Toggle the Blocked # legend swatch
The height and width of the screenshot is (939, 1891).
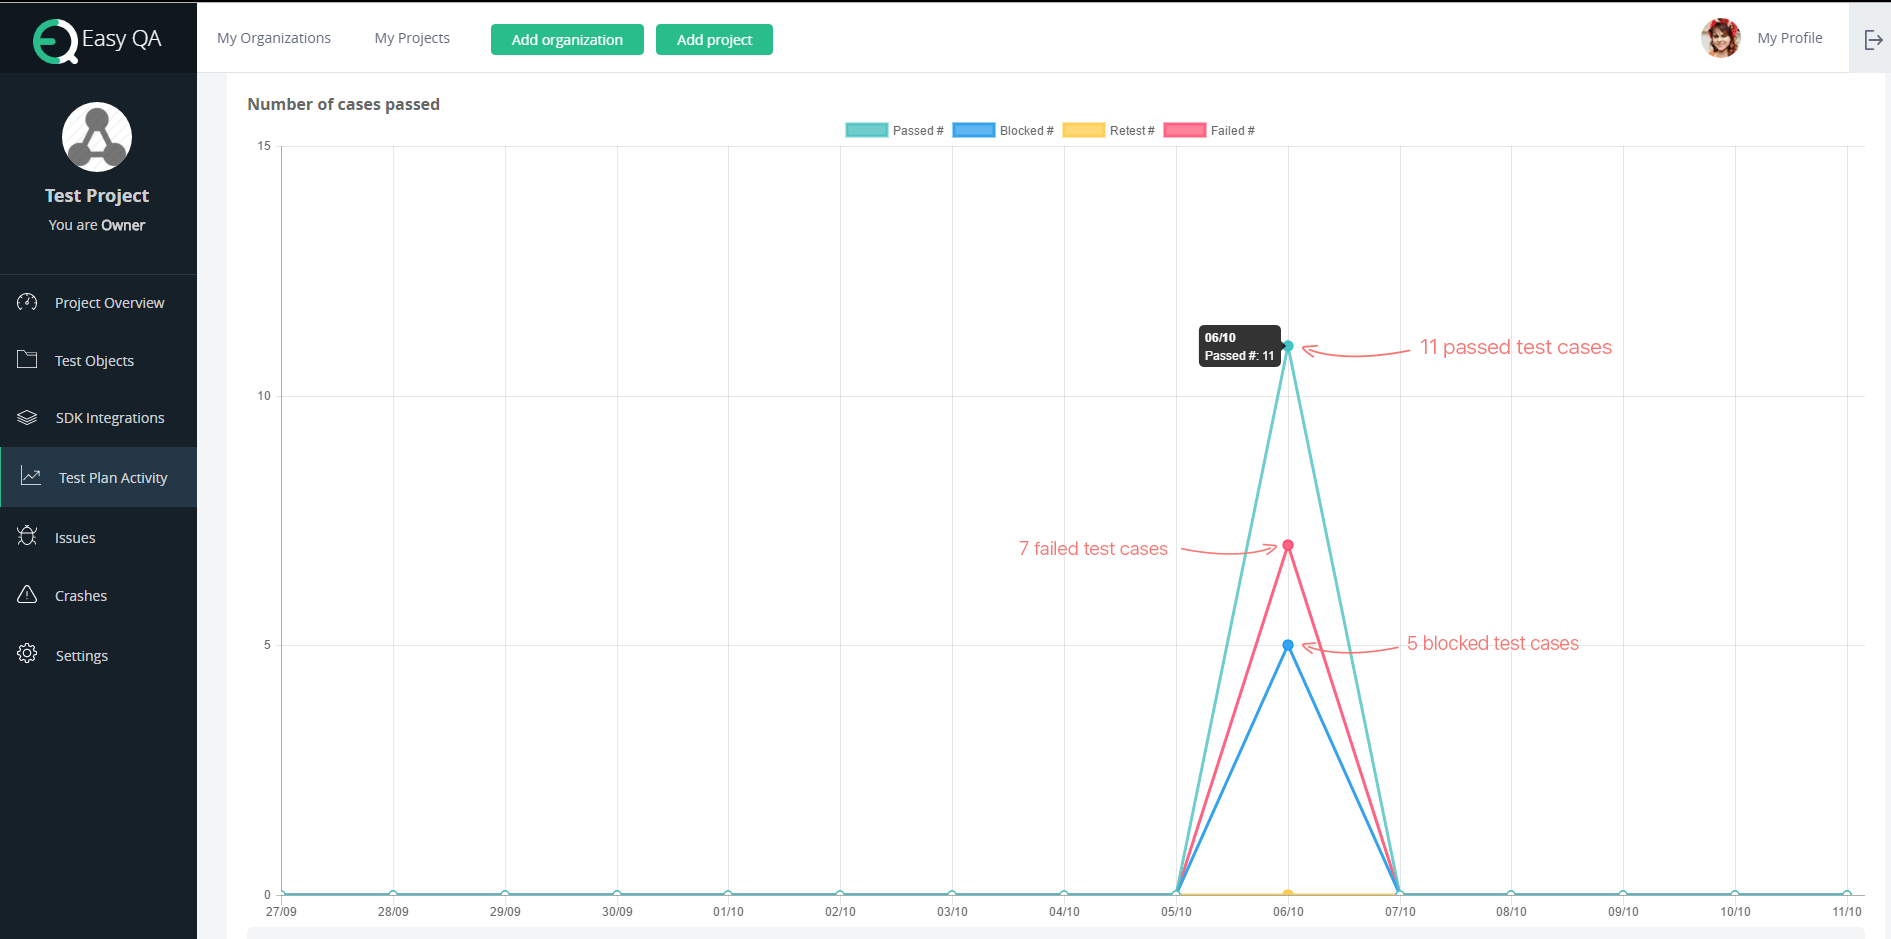coord(973,130)
